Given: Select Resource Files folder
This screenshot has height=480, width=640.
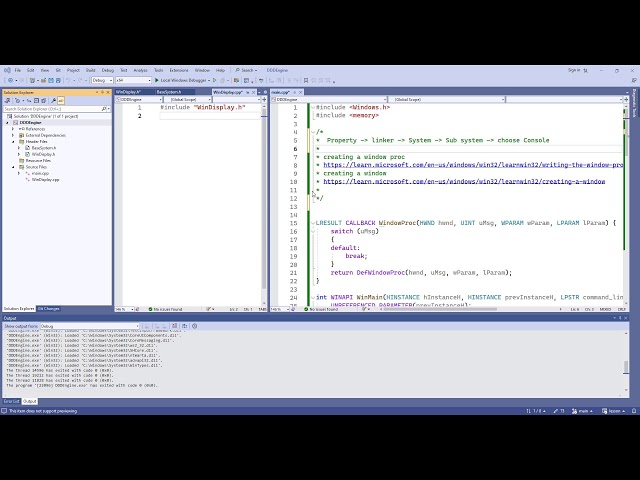Looking at the screenshot, I should pos(38,160).
